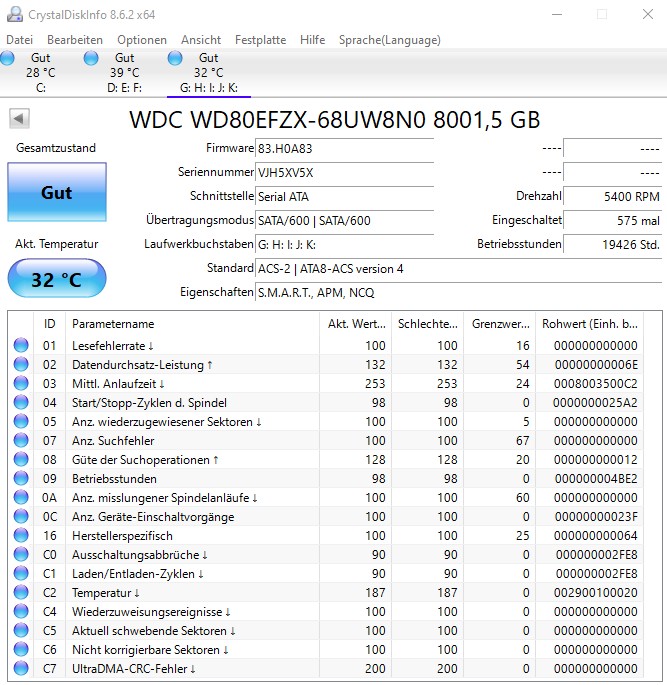667x685 pixels.
Task: Click the Eigenschaften field S.M.A.R.T., APM, NCQ
Action: (x=459, y=292)
